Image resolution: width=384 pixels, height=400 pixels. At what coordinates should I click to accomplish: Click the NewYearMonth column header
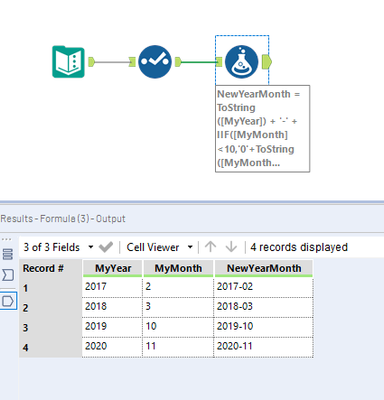point(264,268)
